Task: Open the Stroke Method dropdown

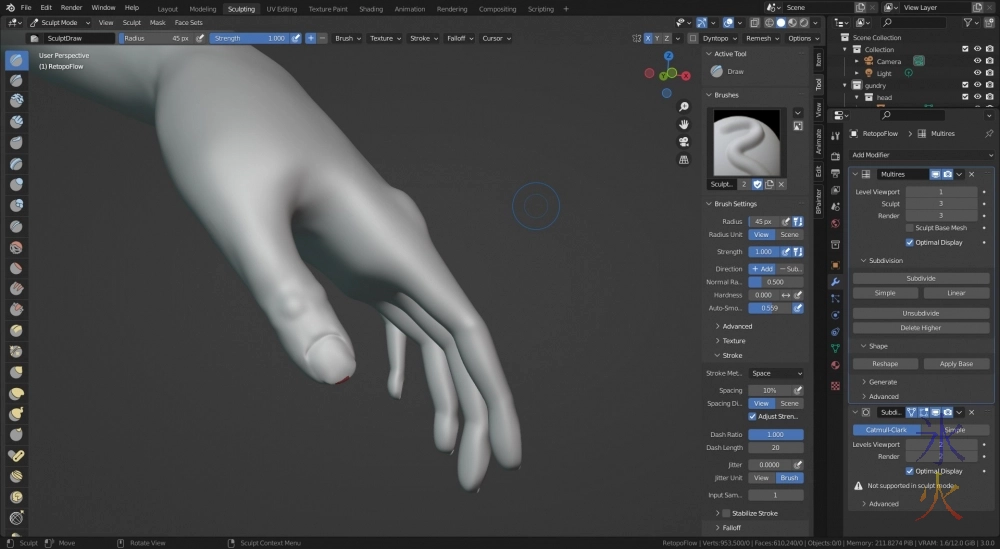Action: pos(776,373)
